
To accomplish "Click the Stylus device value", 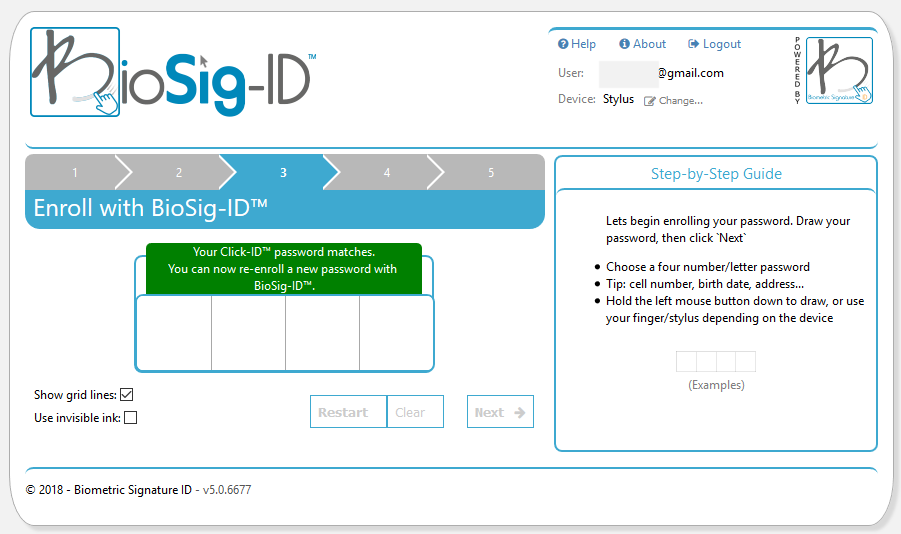I will pyautogui.click(x=618, y=99).
